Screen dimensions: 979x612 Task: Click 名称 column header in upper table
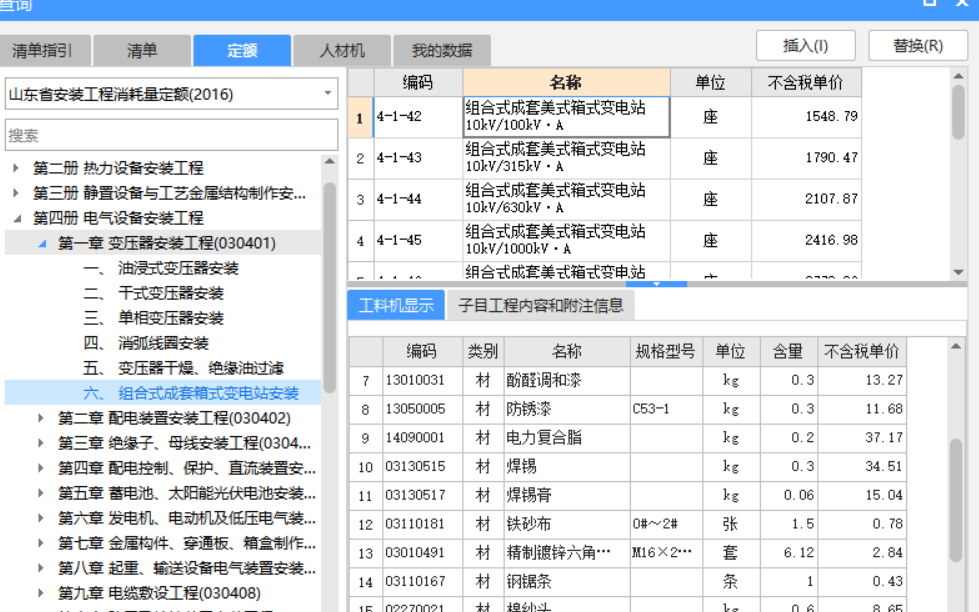click(x=566, y=82)
